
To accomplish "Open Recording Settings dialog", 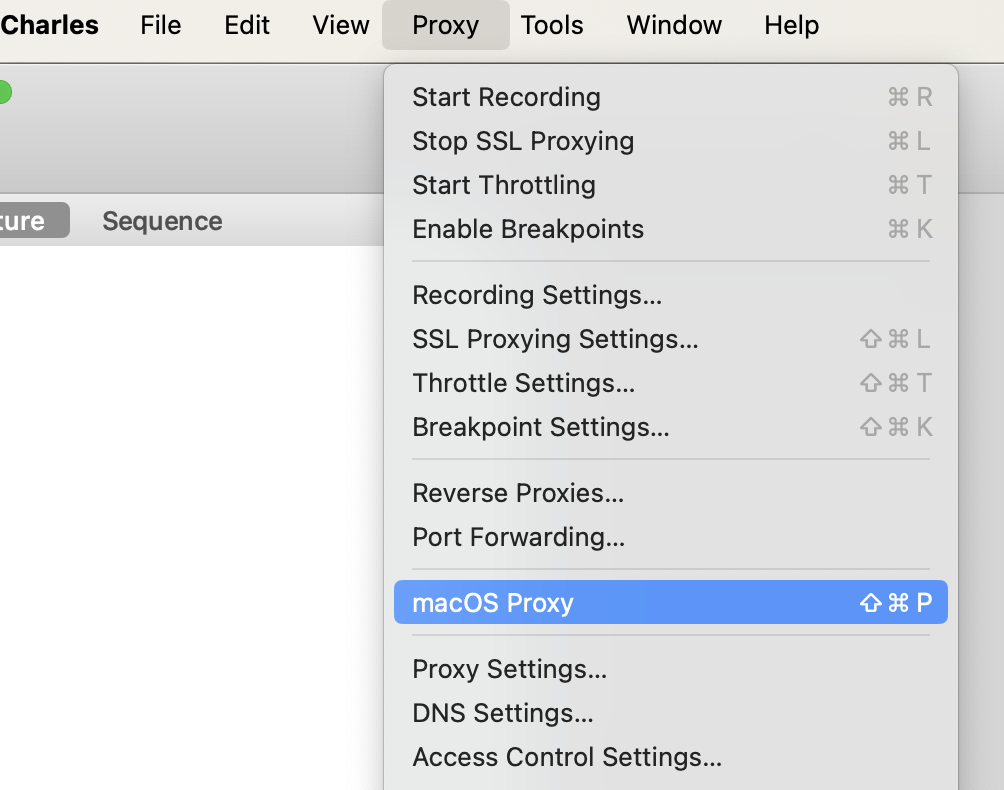I will pyautogui.click(x=537, y=295).
